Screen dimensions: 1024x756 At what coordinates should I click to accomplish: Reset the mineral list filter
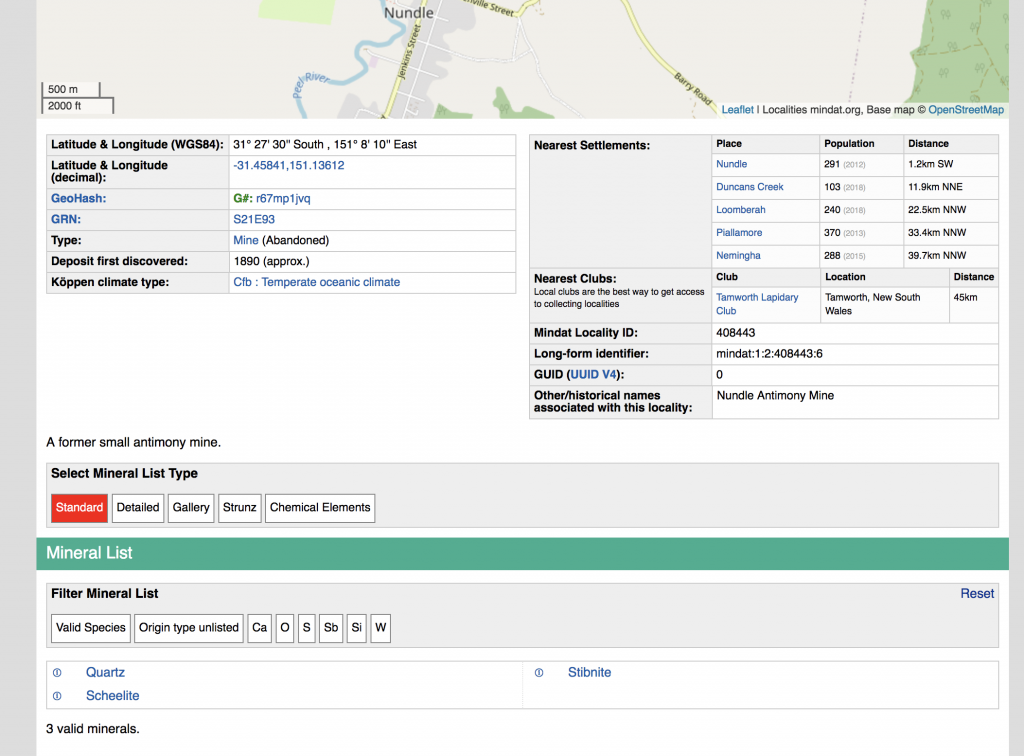click(x=977, y=594)
